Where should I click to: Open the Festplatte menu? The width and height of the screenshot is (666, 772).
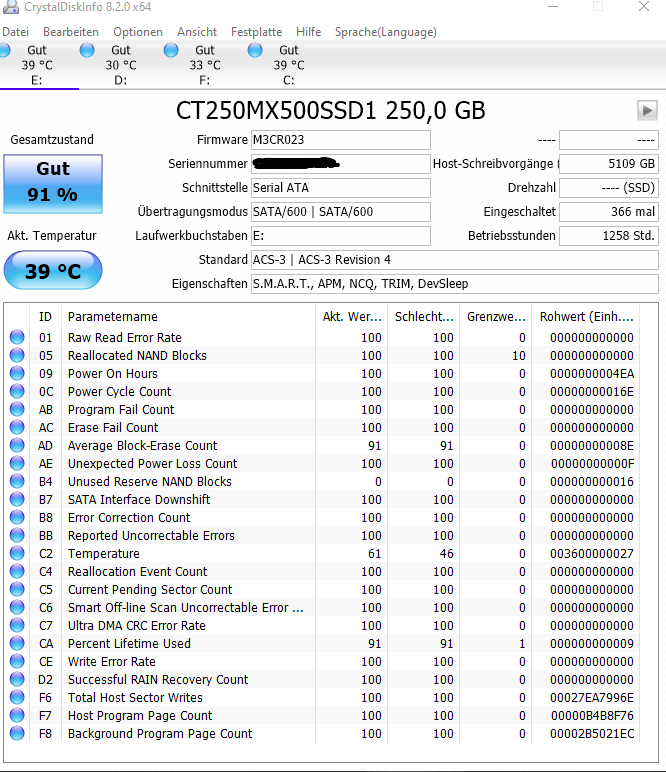point(256,32)
